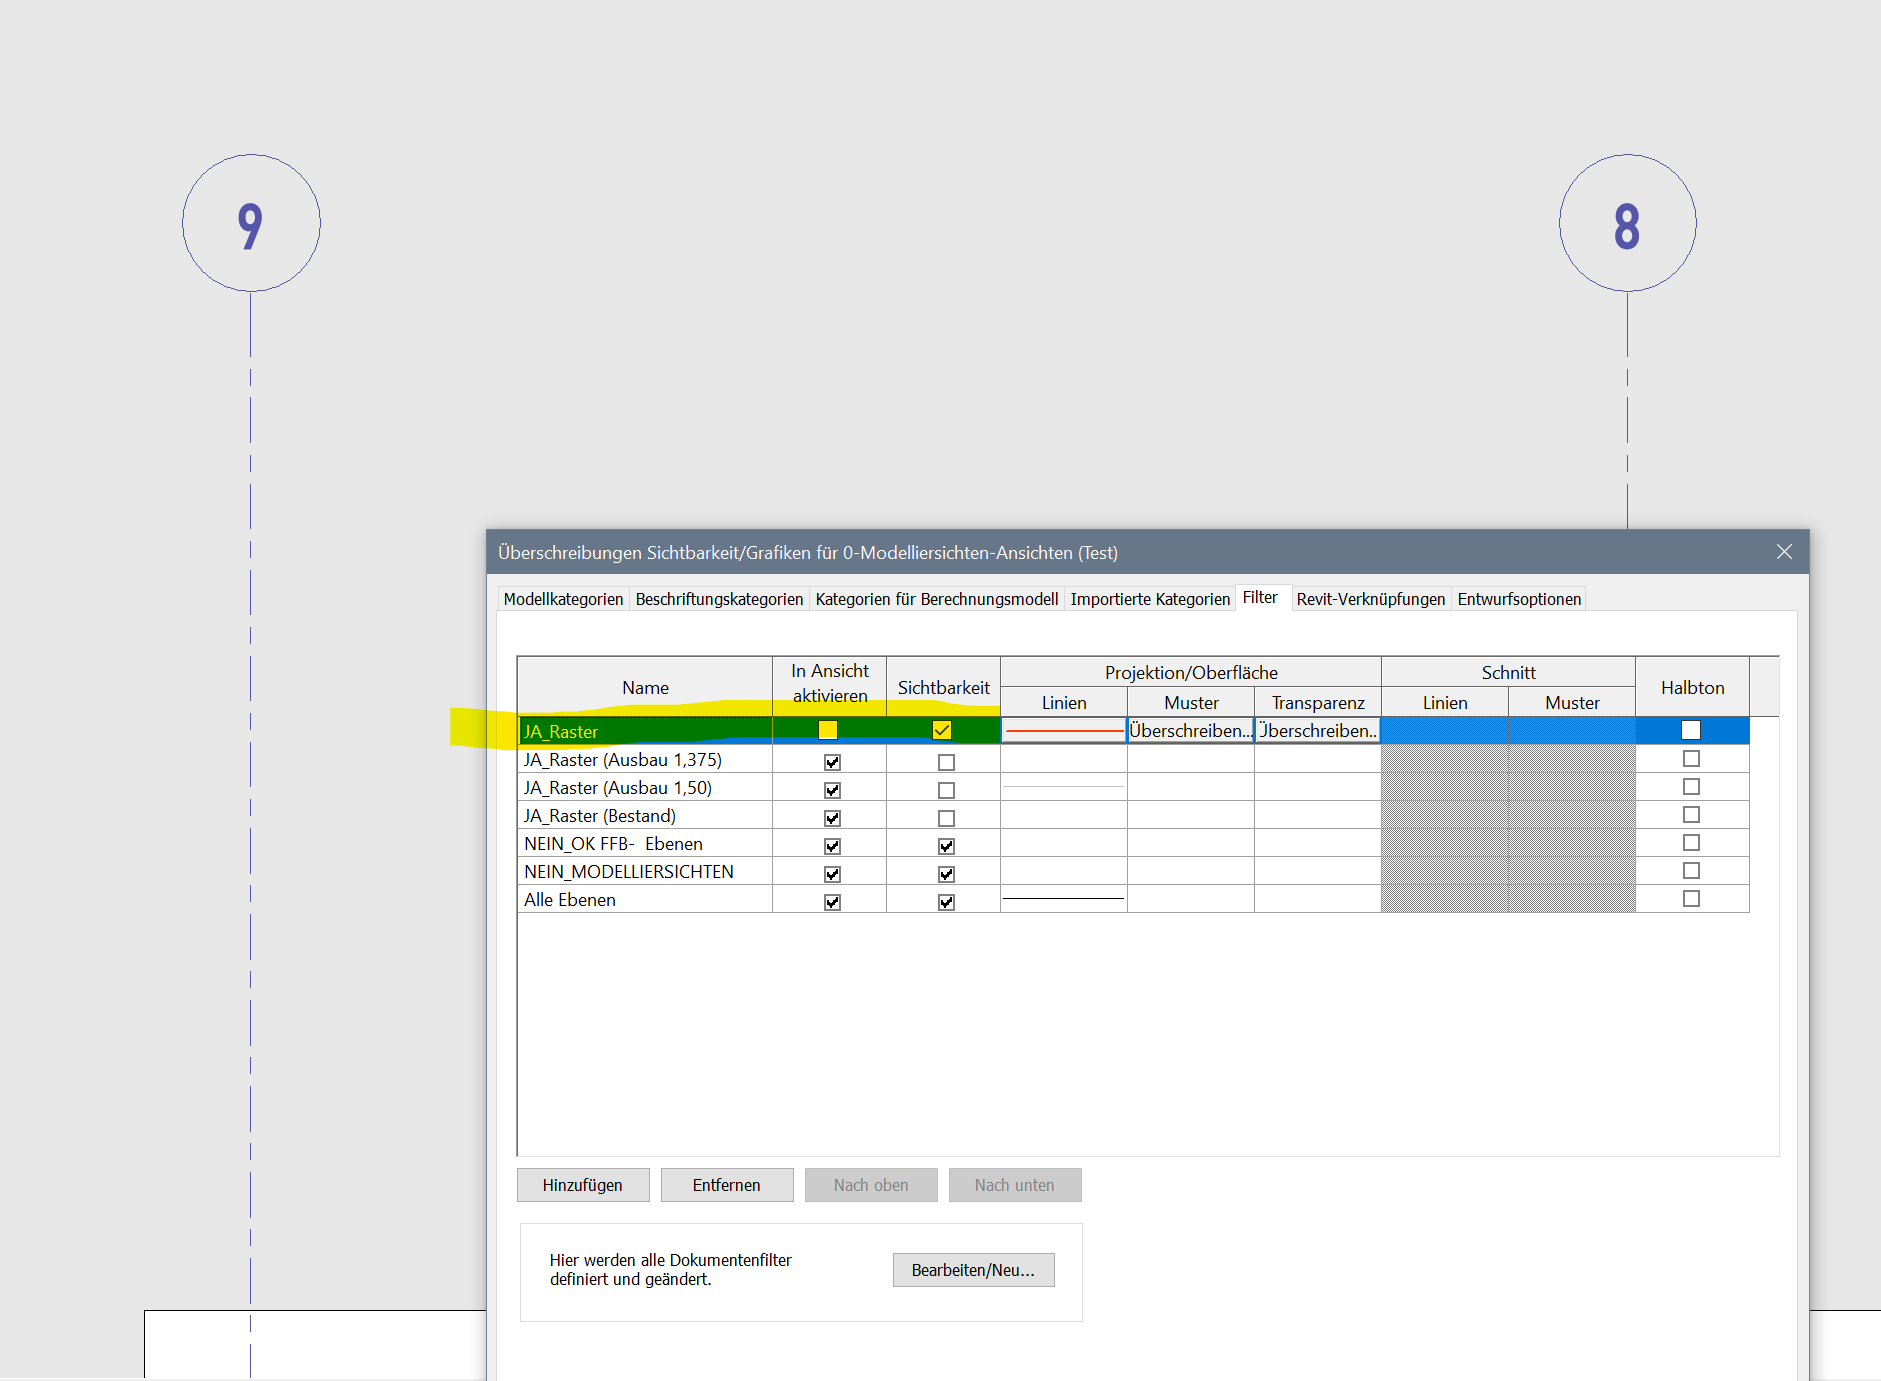Click the Halbton column header
The width and height of the screenshot is (1881, 1381).
(1692, 687)
